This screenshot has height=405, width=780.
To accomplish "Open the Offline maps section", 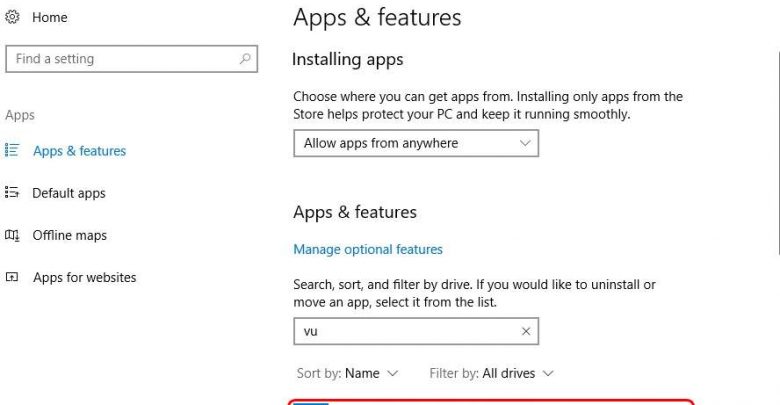I will pos(69,235).
